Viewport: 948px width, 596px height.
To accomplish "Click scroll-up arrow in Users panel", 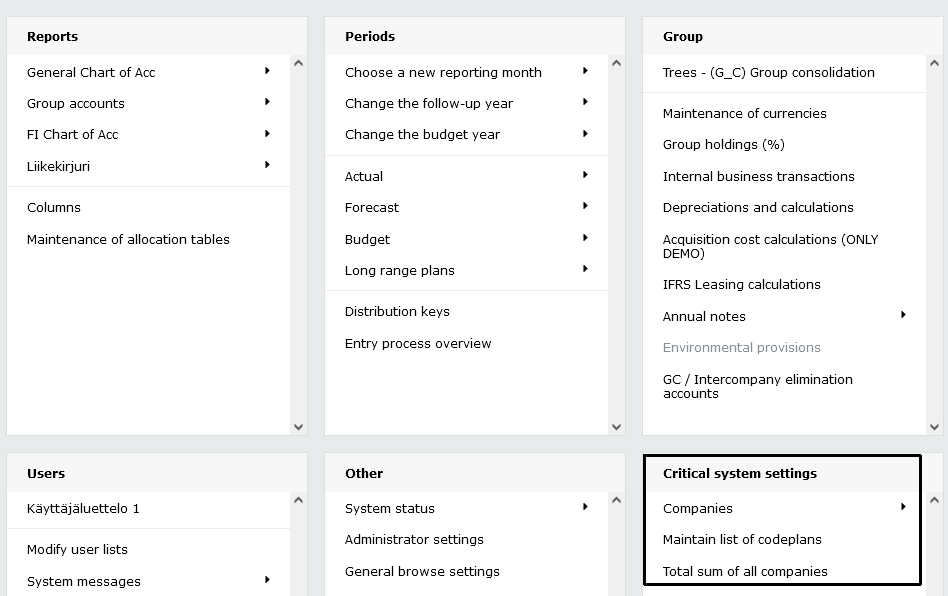I will click(x=298, y=500).
